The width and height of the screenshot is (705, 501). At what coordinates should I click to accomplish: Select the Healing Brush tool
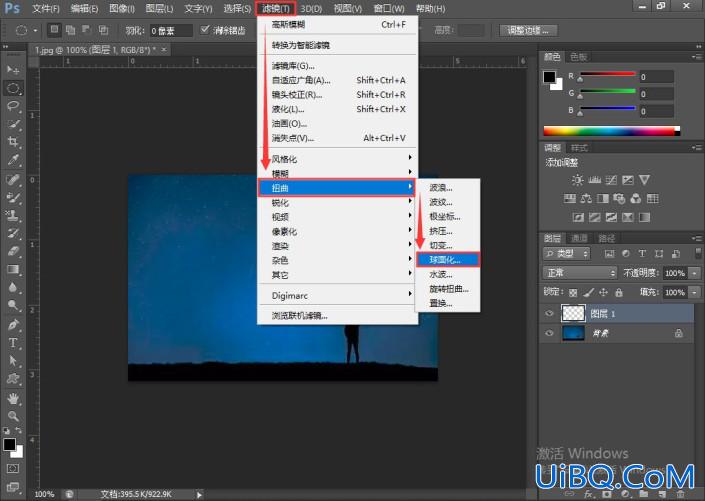13,180
